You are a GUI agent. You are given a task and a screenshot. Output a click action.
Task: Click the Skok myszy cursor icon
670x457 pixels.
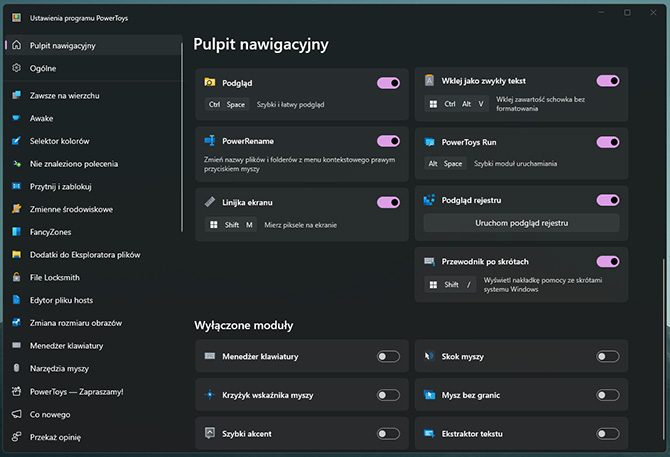(429, 356)
